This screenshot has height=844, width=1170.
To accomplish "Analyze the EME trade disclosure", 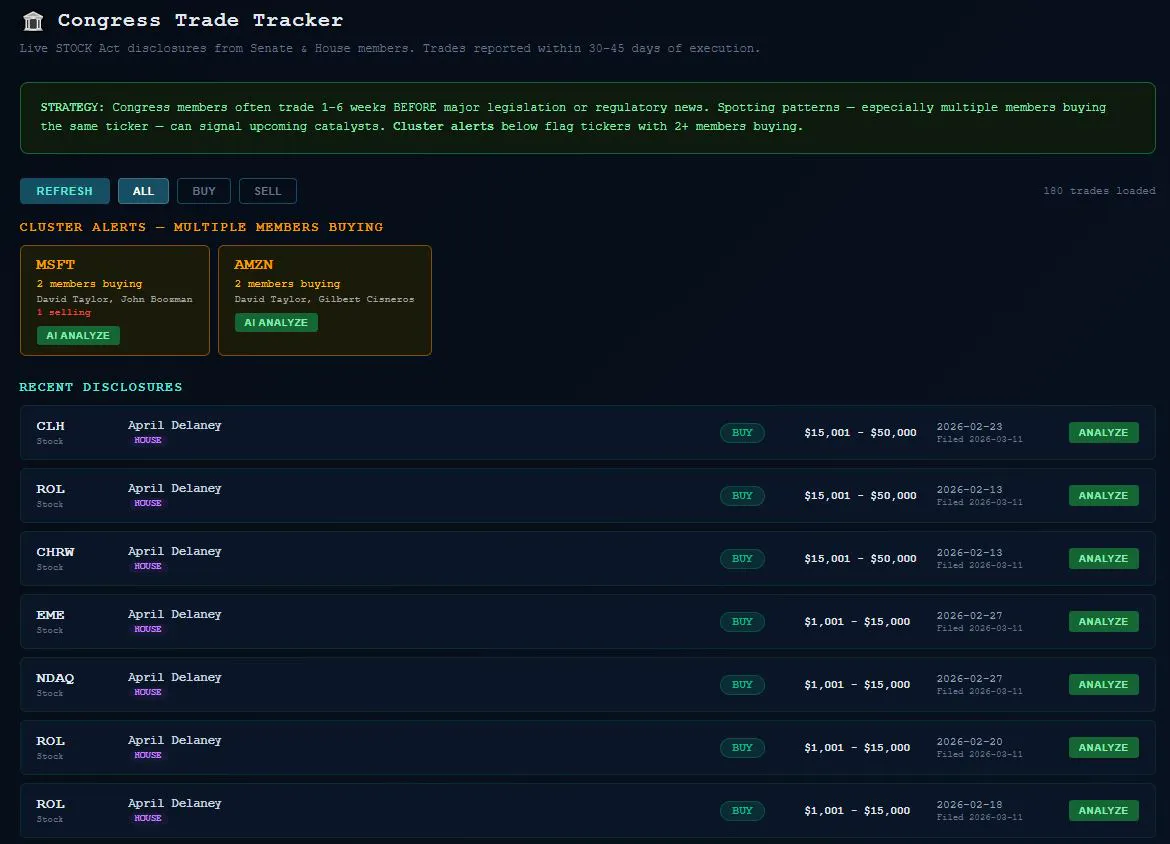I will click(1104, 622).
